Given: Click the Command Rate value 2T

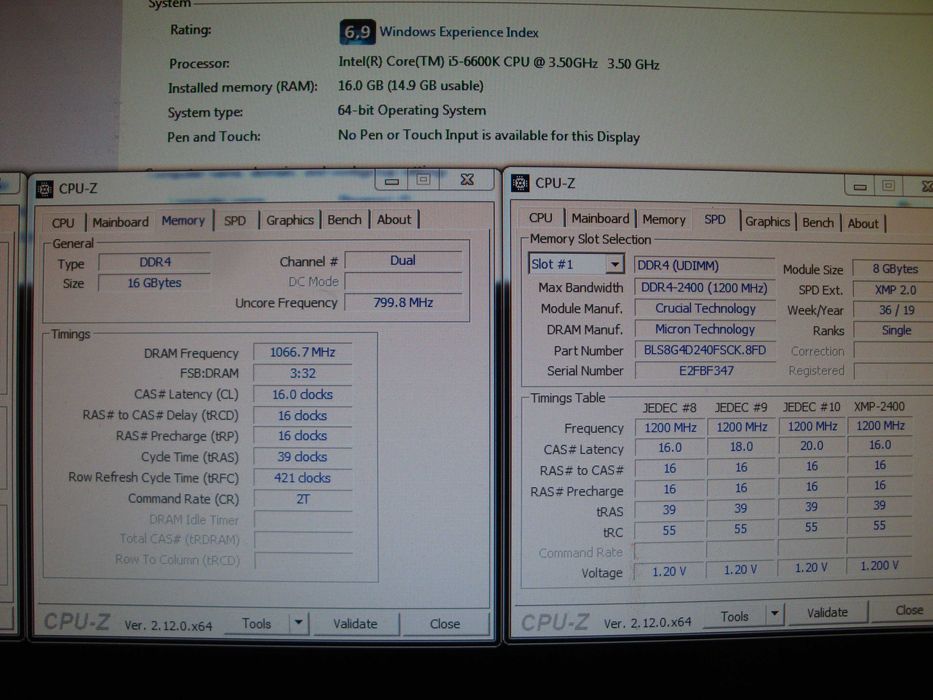Looking at the screenshot, I should click(x=302, y=499).
